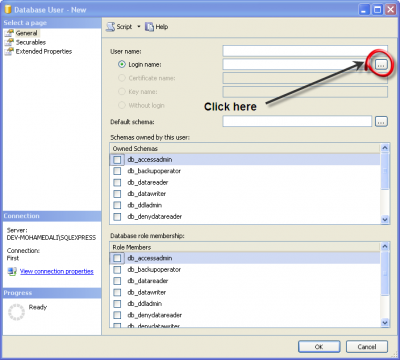Click the connection properties icon
The image size is (400, 360).
pos(12,271)
